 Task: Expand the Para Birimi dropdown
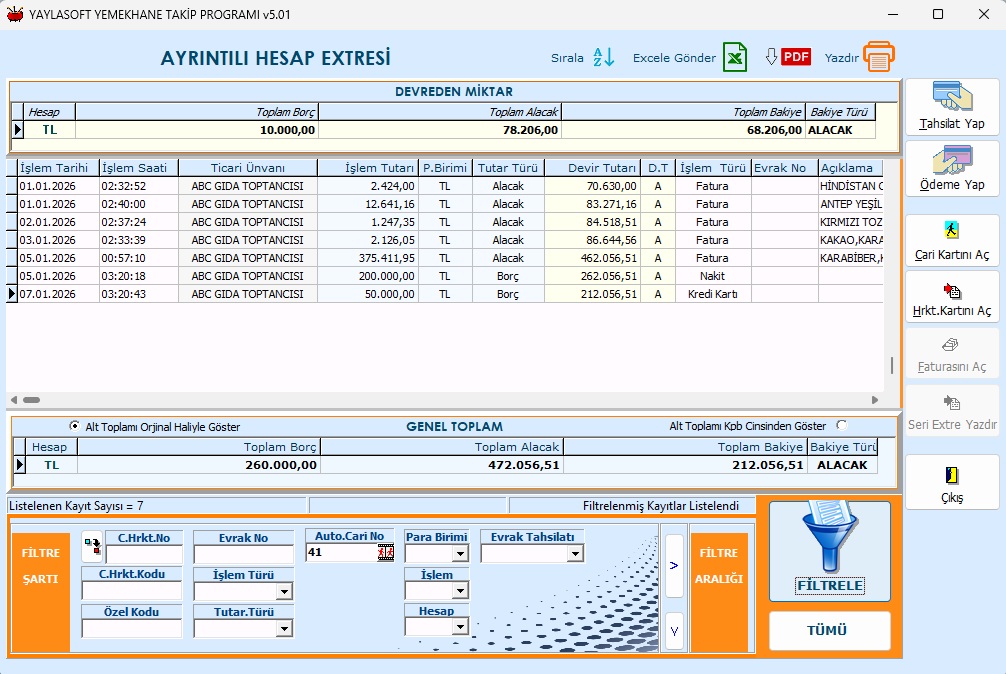click(x=460, y=554)
